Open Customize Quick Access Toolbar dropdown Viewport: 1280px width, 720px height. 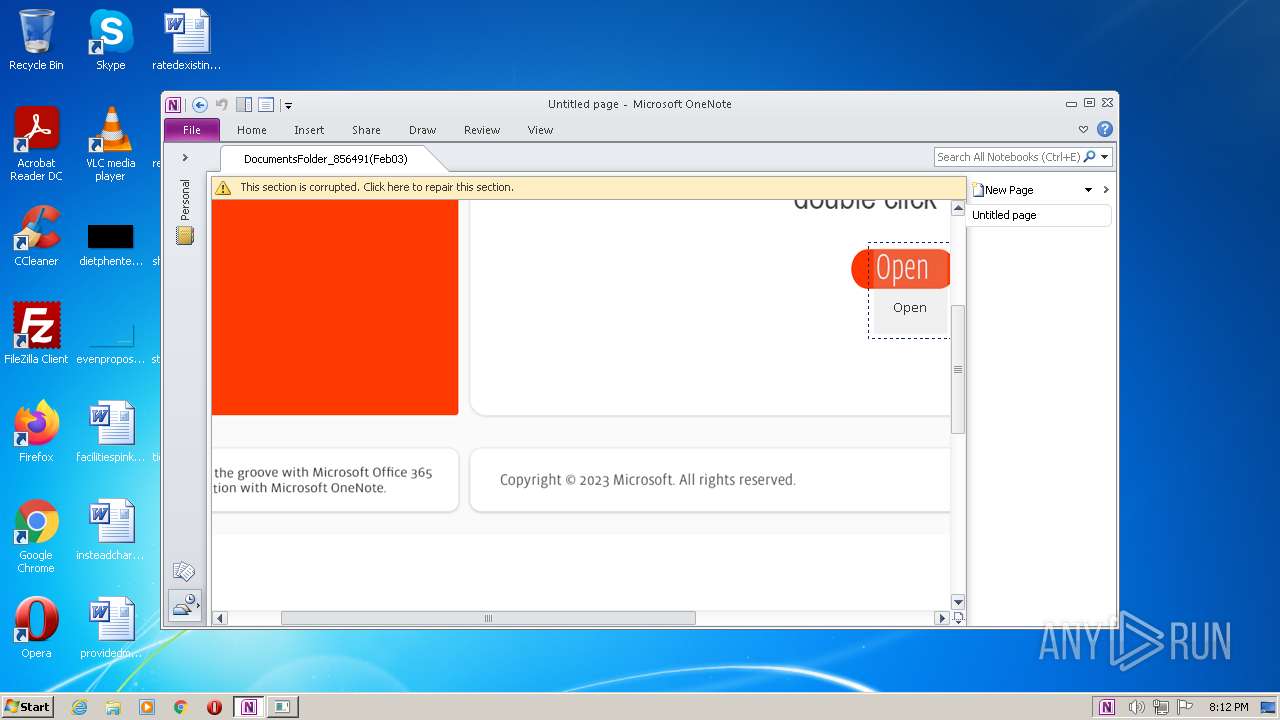pyautogui.click(x=288, y=105)
